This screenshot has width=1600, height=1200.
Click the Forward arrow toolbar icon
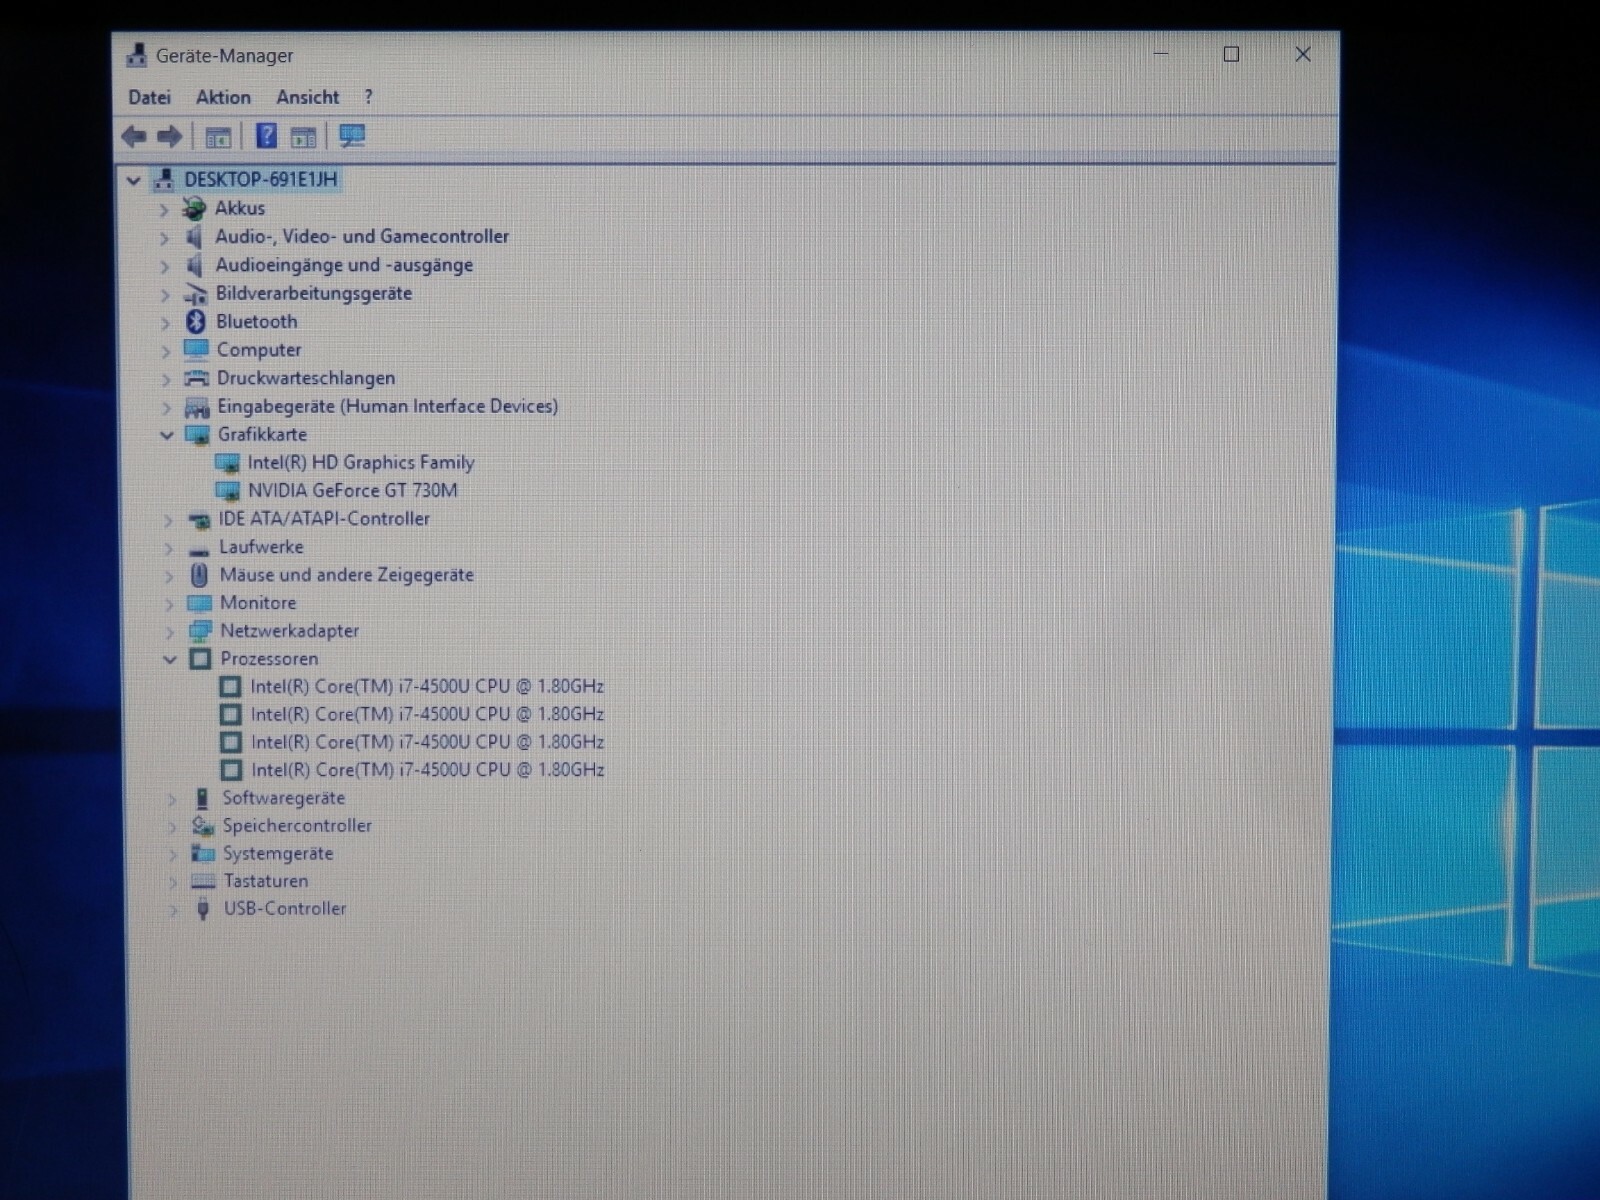pos(169,136)
